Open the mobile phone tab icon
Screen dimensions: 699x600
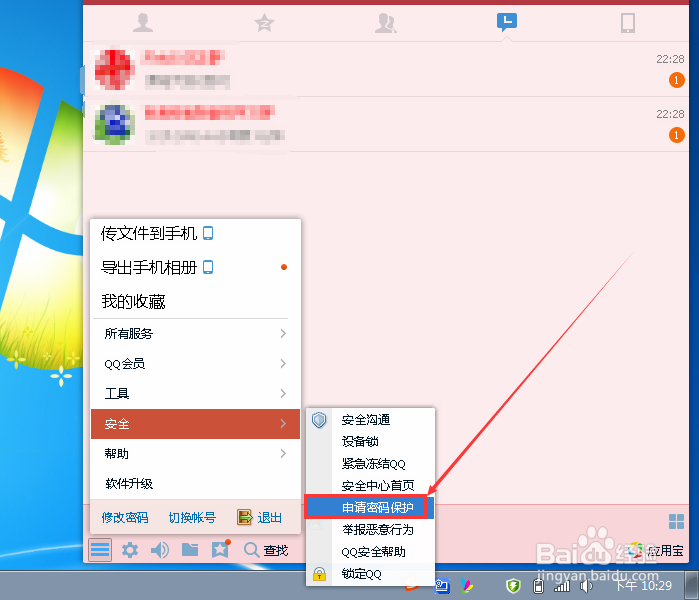coord(628,23)
